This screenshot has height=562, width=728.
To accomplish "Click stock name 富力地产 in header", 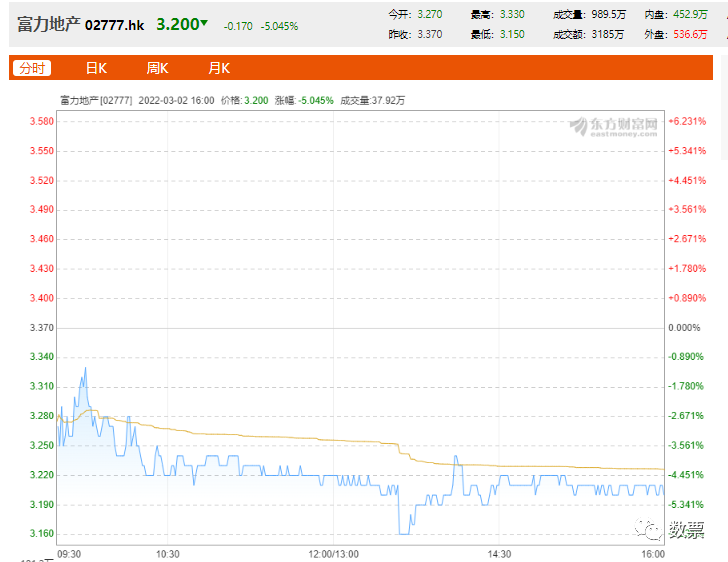I will click(48, 24).
